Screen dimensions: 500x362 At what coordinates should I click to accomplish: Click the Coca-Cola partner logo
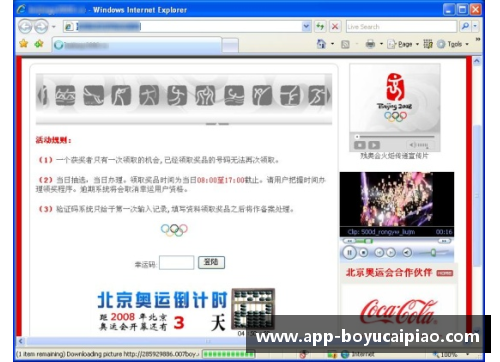[398, 311]
